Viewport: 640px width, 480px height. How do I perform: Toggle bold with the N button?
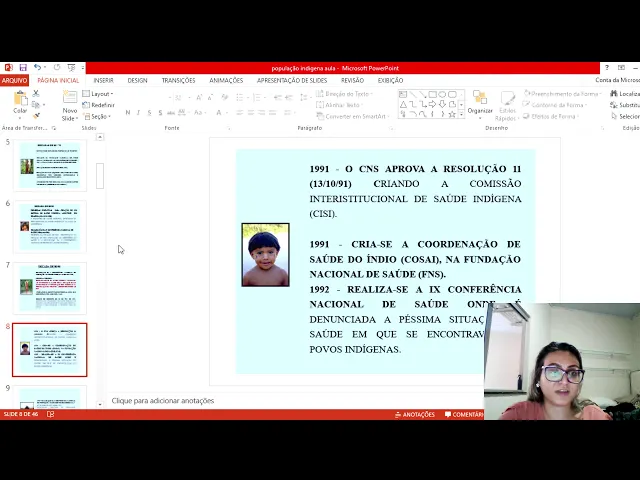[128, 113]
